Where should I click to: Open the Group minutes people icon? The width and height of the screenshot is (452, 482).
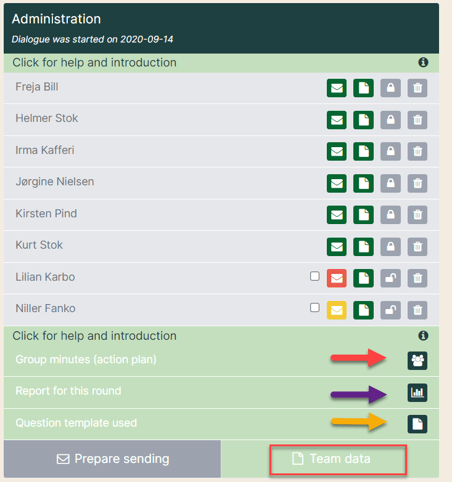[x=417, y=360]
